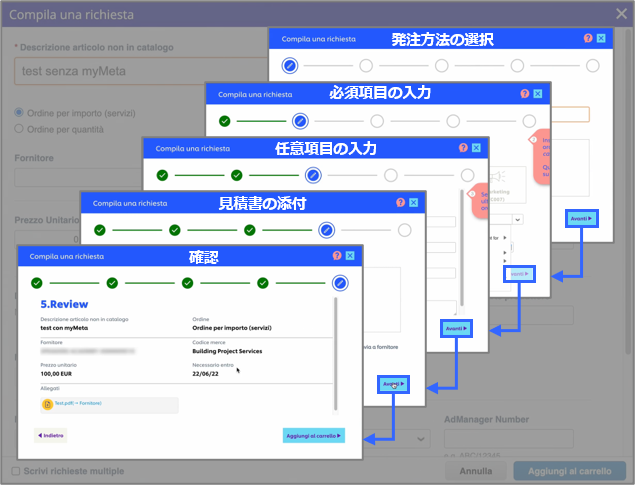Click the 'Building Project Services' value
635x485 pixels.
pos(227,351)
